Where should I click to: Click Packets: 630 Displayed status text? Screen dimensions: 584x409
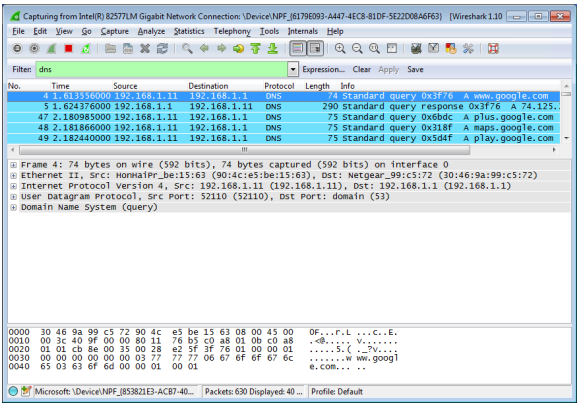254,391
